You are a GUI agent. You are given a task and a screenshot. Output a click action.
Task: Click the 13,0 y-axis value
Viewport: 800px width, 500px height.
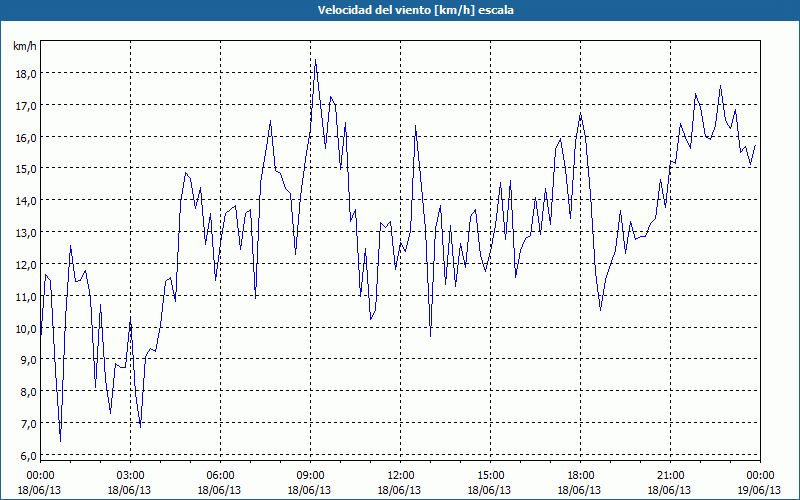pos(26,233)
